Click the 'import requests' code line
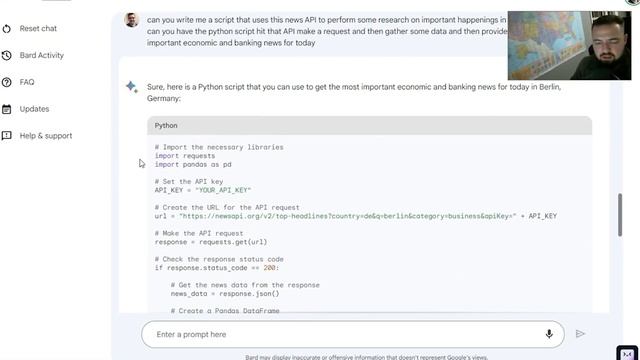 [185, 156]
